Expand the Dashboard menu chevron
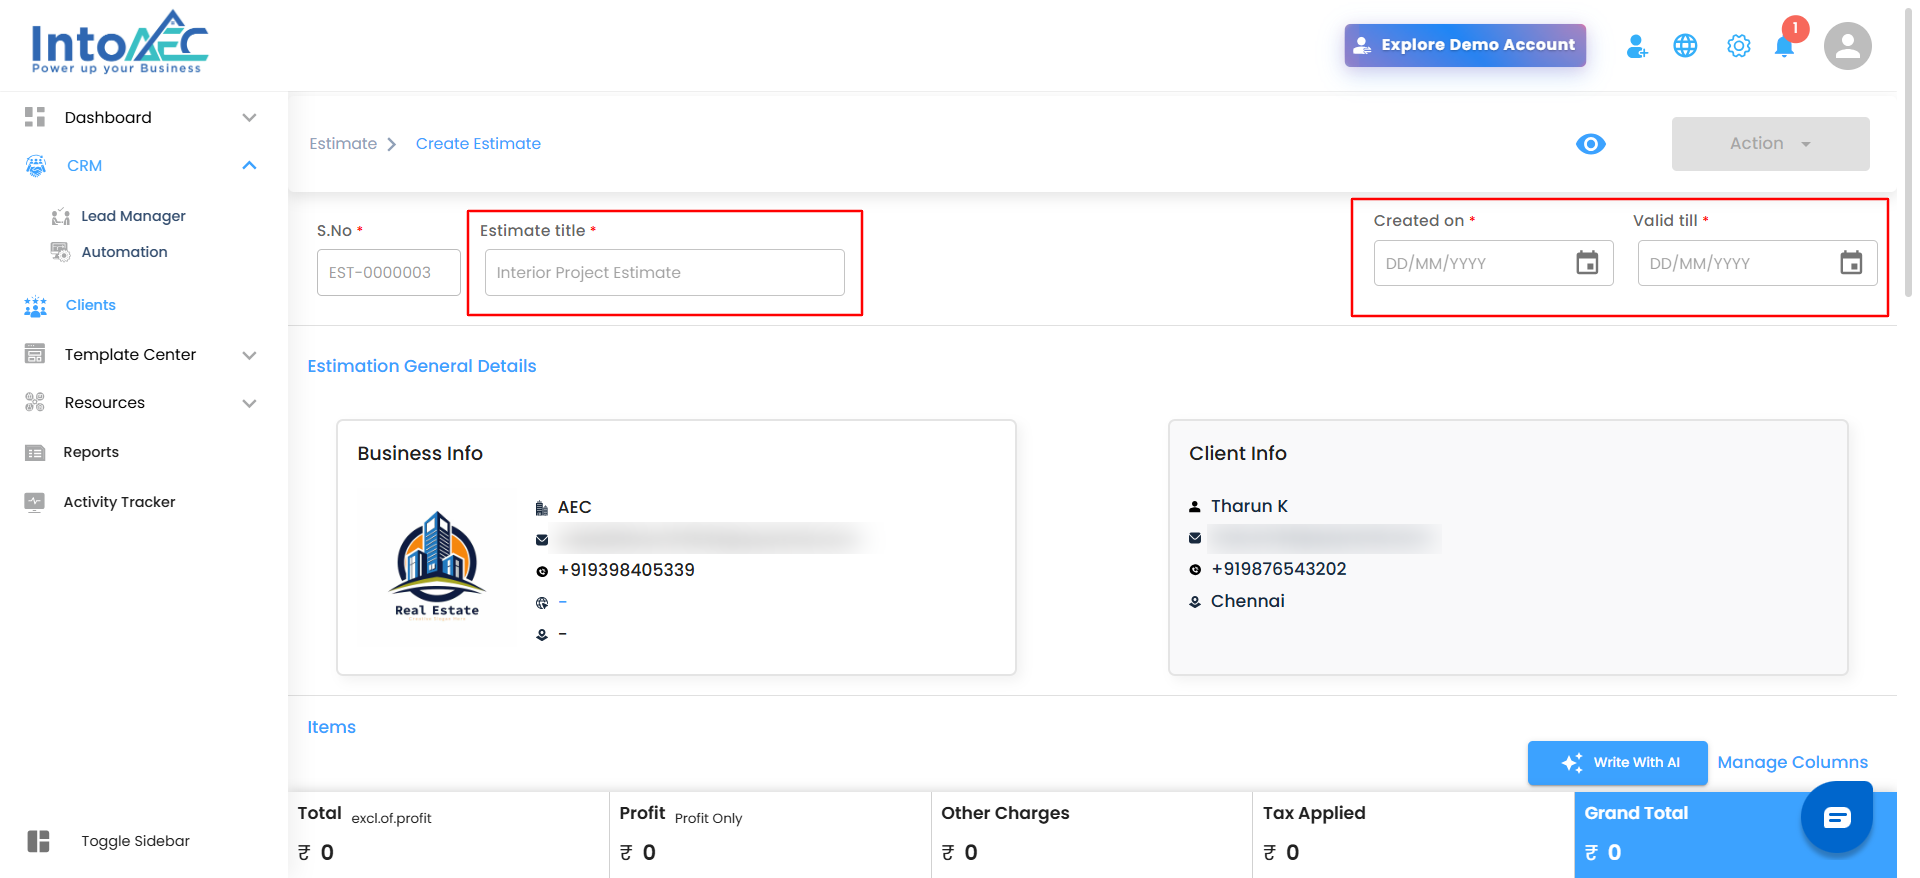 [249, 118]
